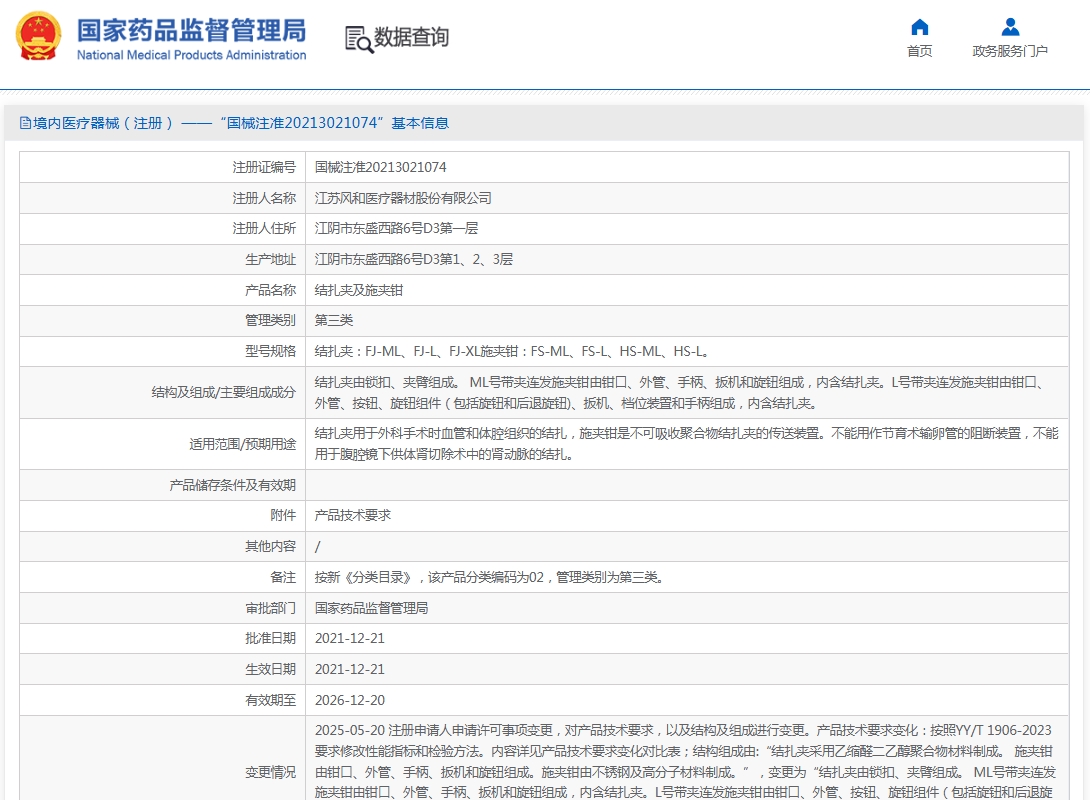1090x800 pixels.
Task: Click the 注册证编号 label cell
Action: click(x=163, y=168)
